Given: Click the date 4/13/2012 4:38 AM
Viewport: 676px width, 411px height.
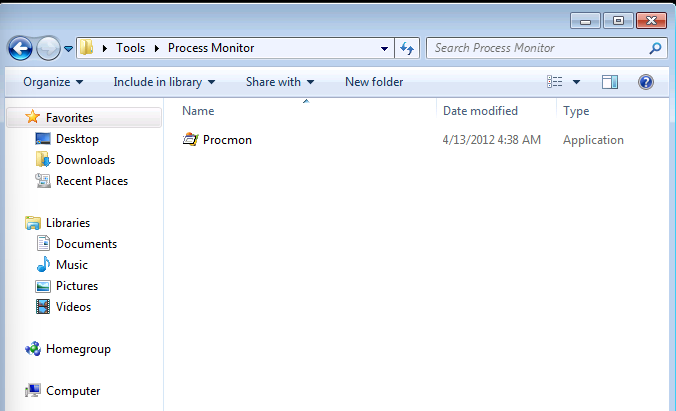Looking at the screenshot, I should 491,140.
